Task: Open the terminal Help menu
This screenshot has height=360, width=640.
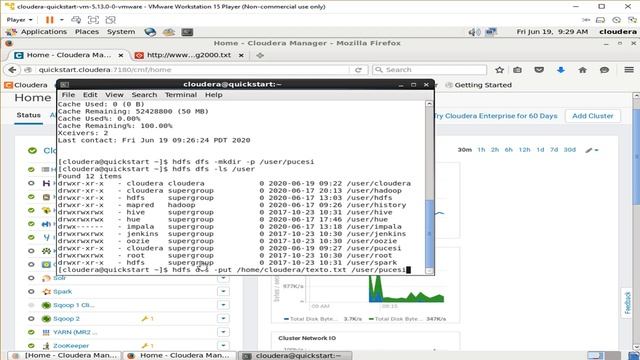Action: [x=213, y=95]
